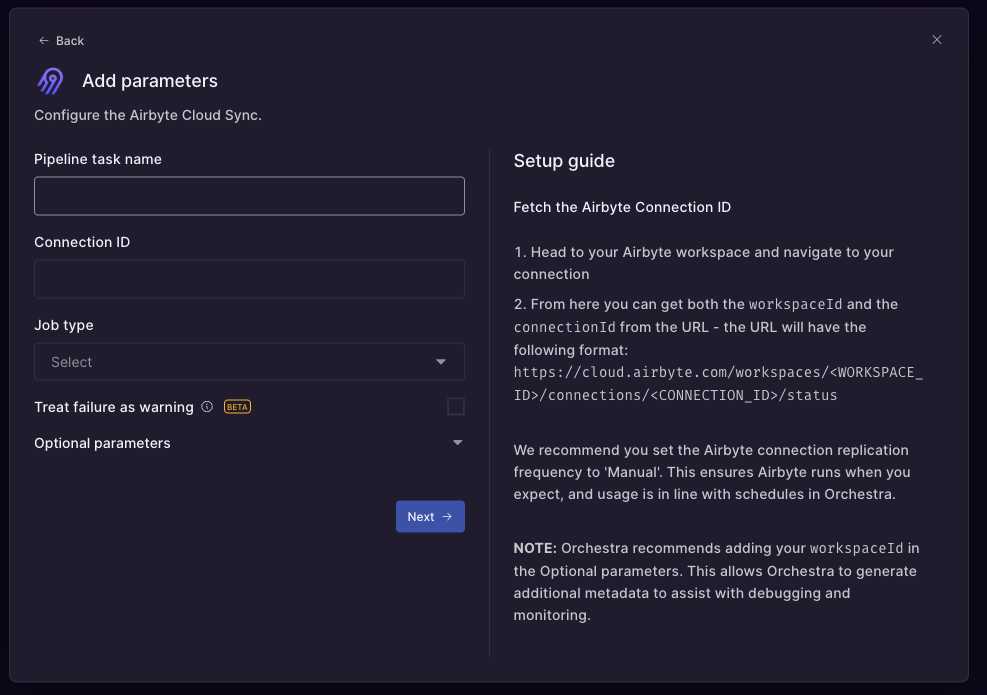Click the Job type dropdown caret arrow
The height and width of the screenshot is (695, 987).
pos(441,362)
